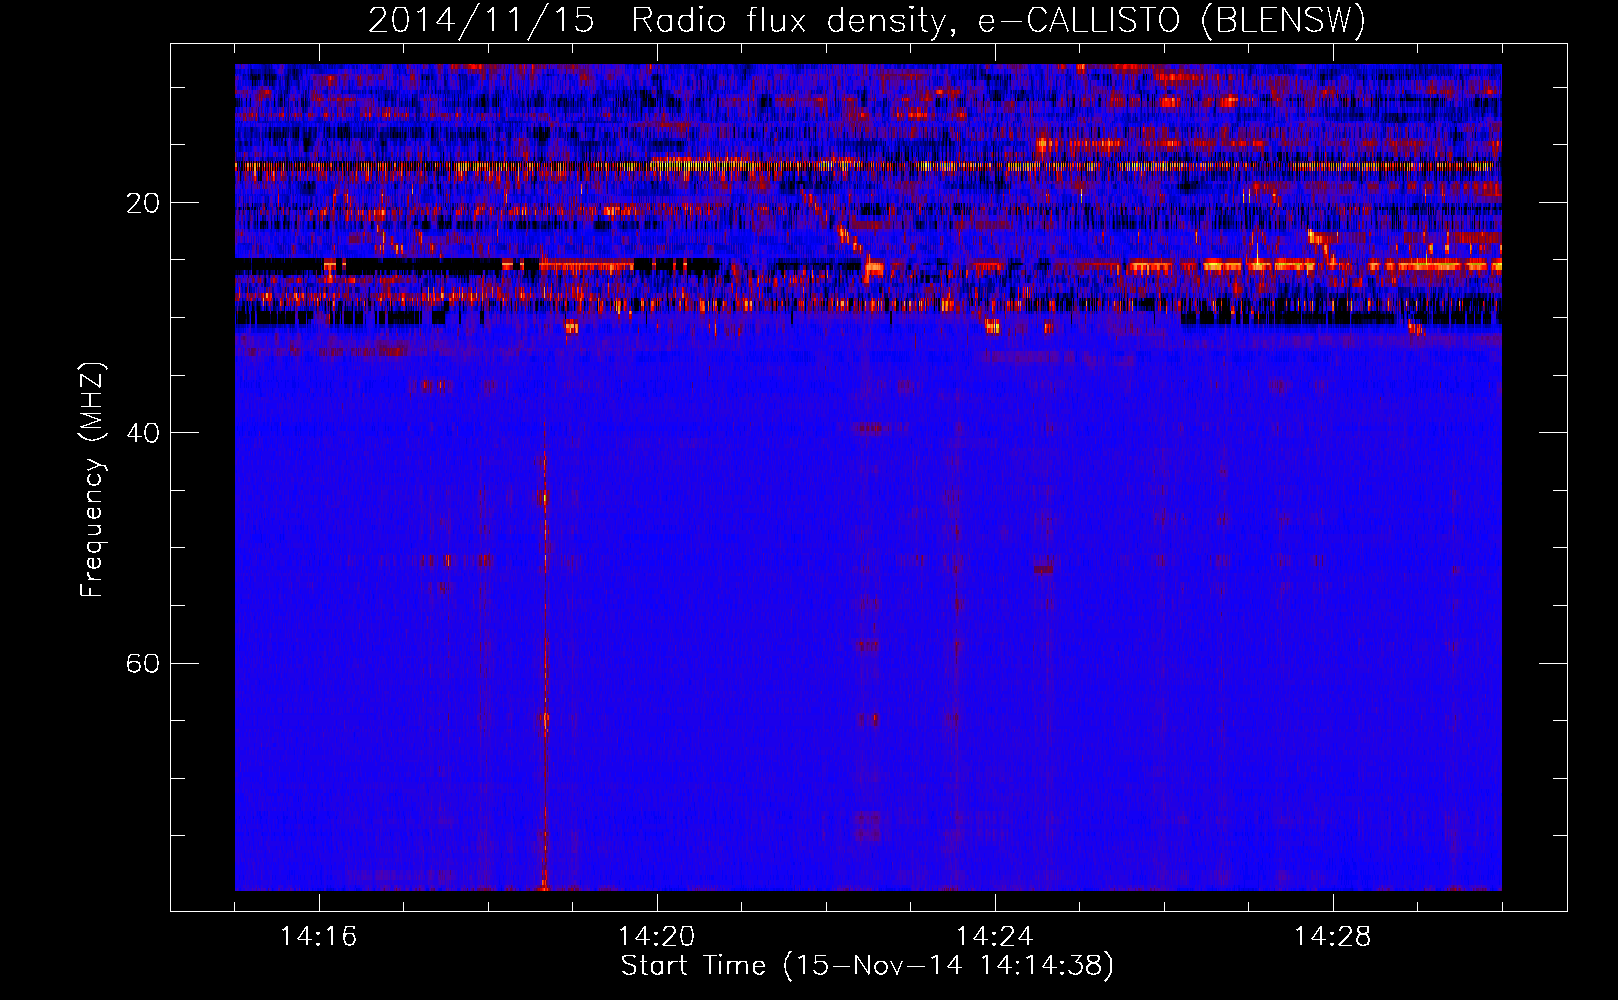Select the 'Frequency (MHZ)' axis label
This screenshot has height=1000, width=1618.
92,480
